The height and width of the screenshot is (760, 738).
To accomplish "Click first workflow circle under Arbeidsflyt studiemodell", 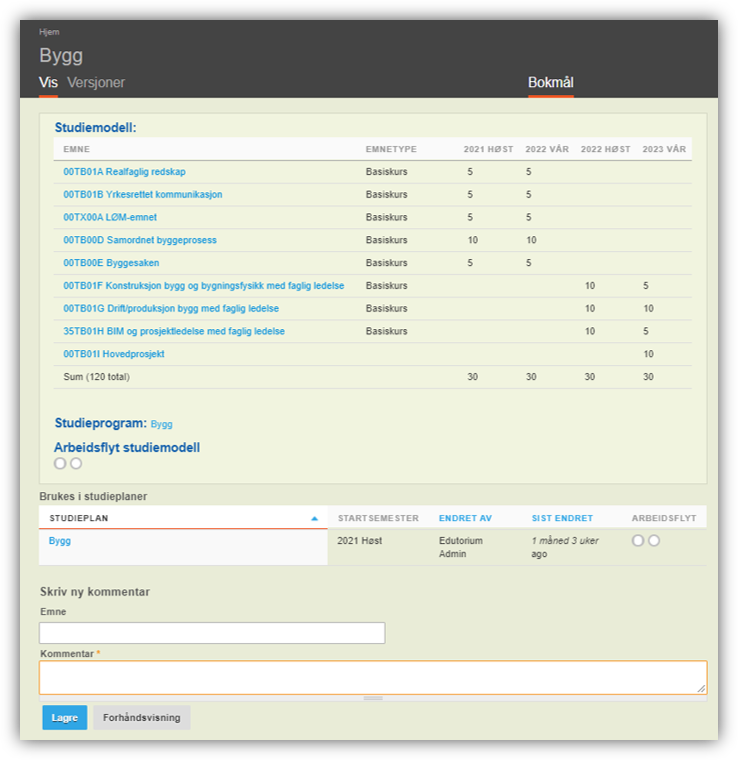I will (x=60, y=463).
